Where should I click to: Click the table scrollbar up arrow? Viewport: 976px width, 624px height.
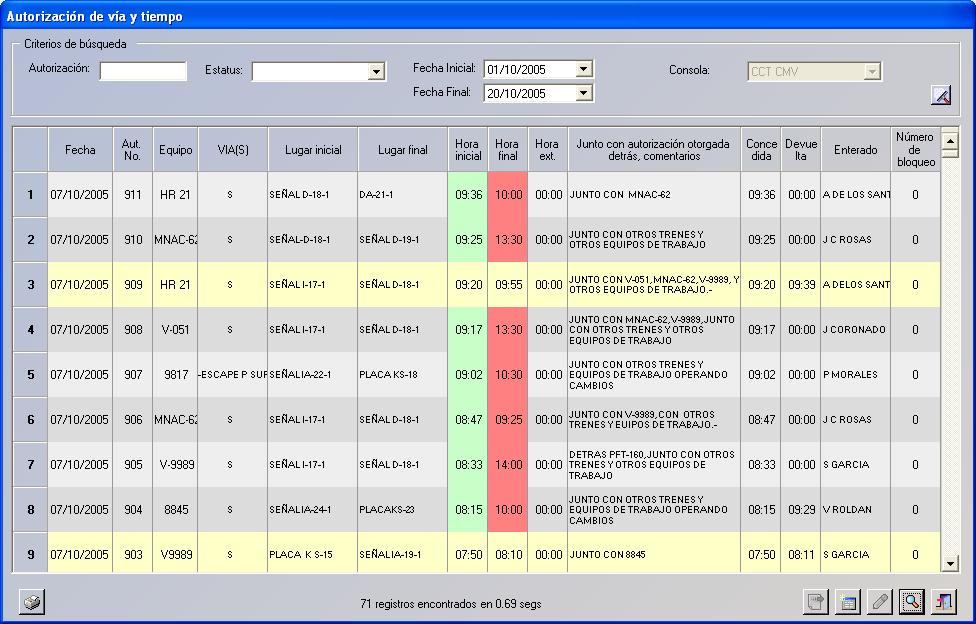[x=950, y=141]
